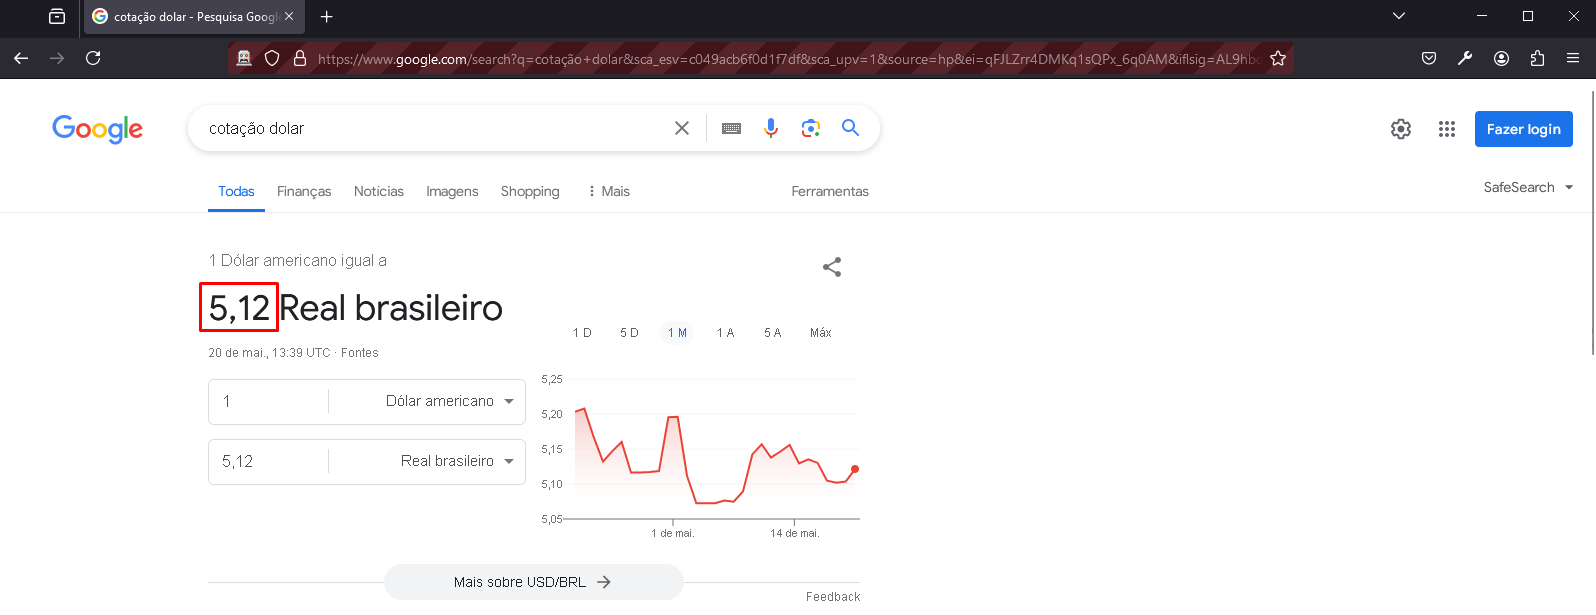Open the Real brasileiro currency dropdown
Screen dimensions: 1596x615
pos(428,461)
